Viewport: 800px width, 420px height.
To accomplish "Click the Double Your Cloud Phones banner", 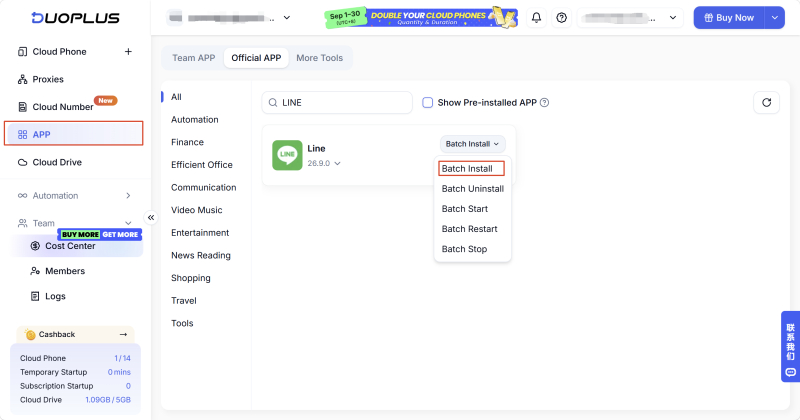I will pyautogui.click(x=421, y=17).
